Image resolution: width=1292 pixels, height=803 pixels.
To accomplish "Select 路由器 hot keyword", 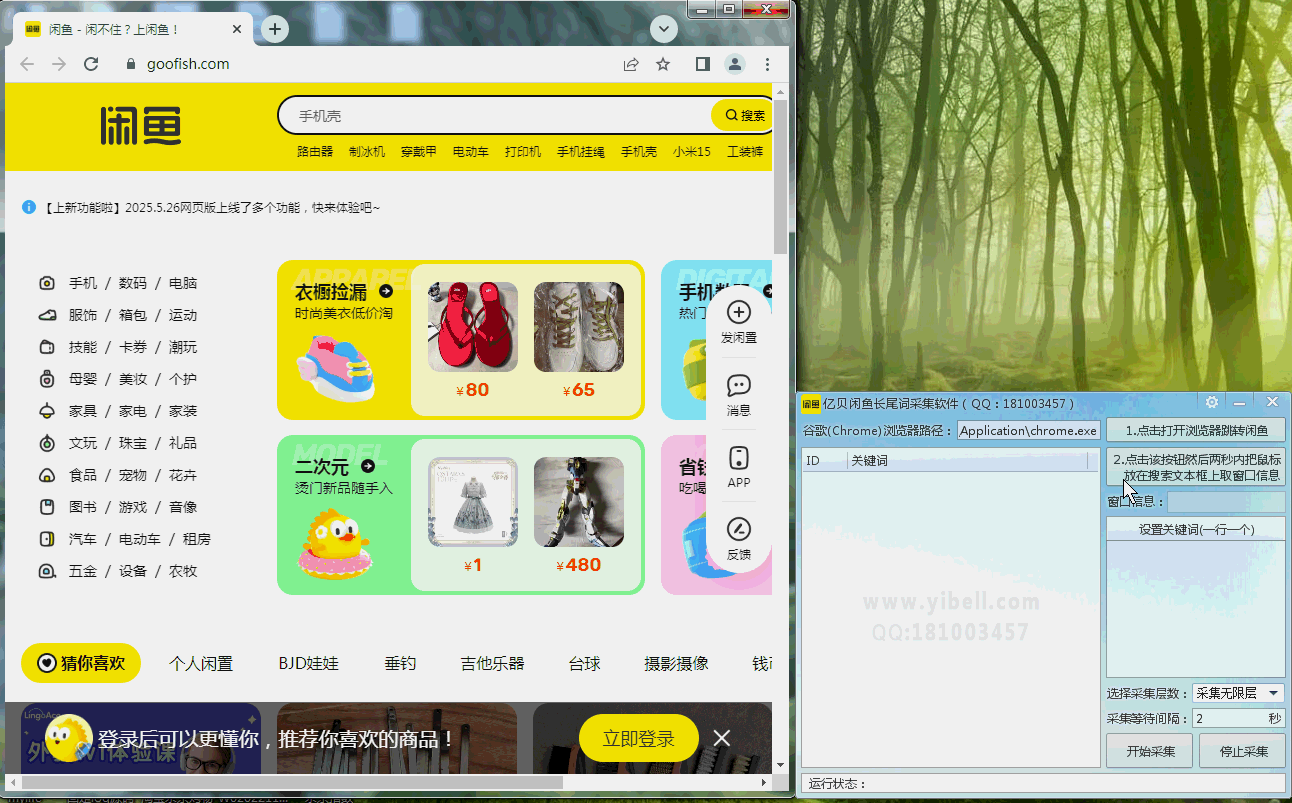I will 315,152.
